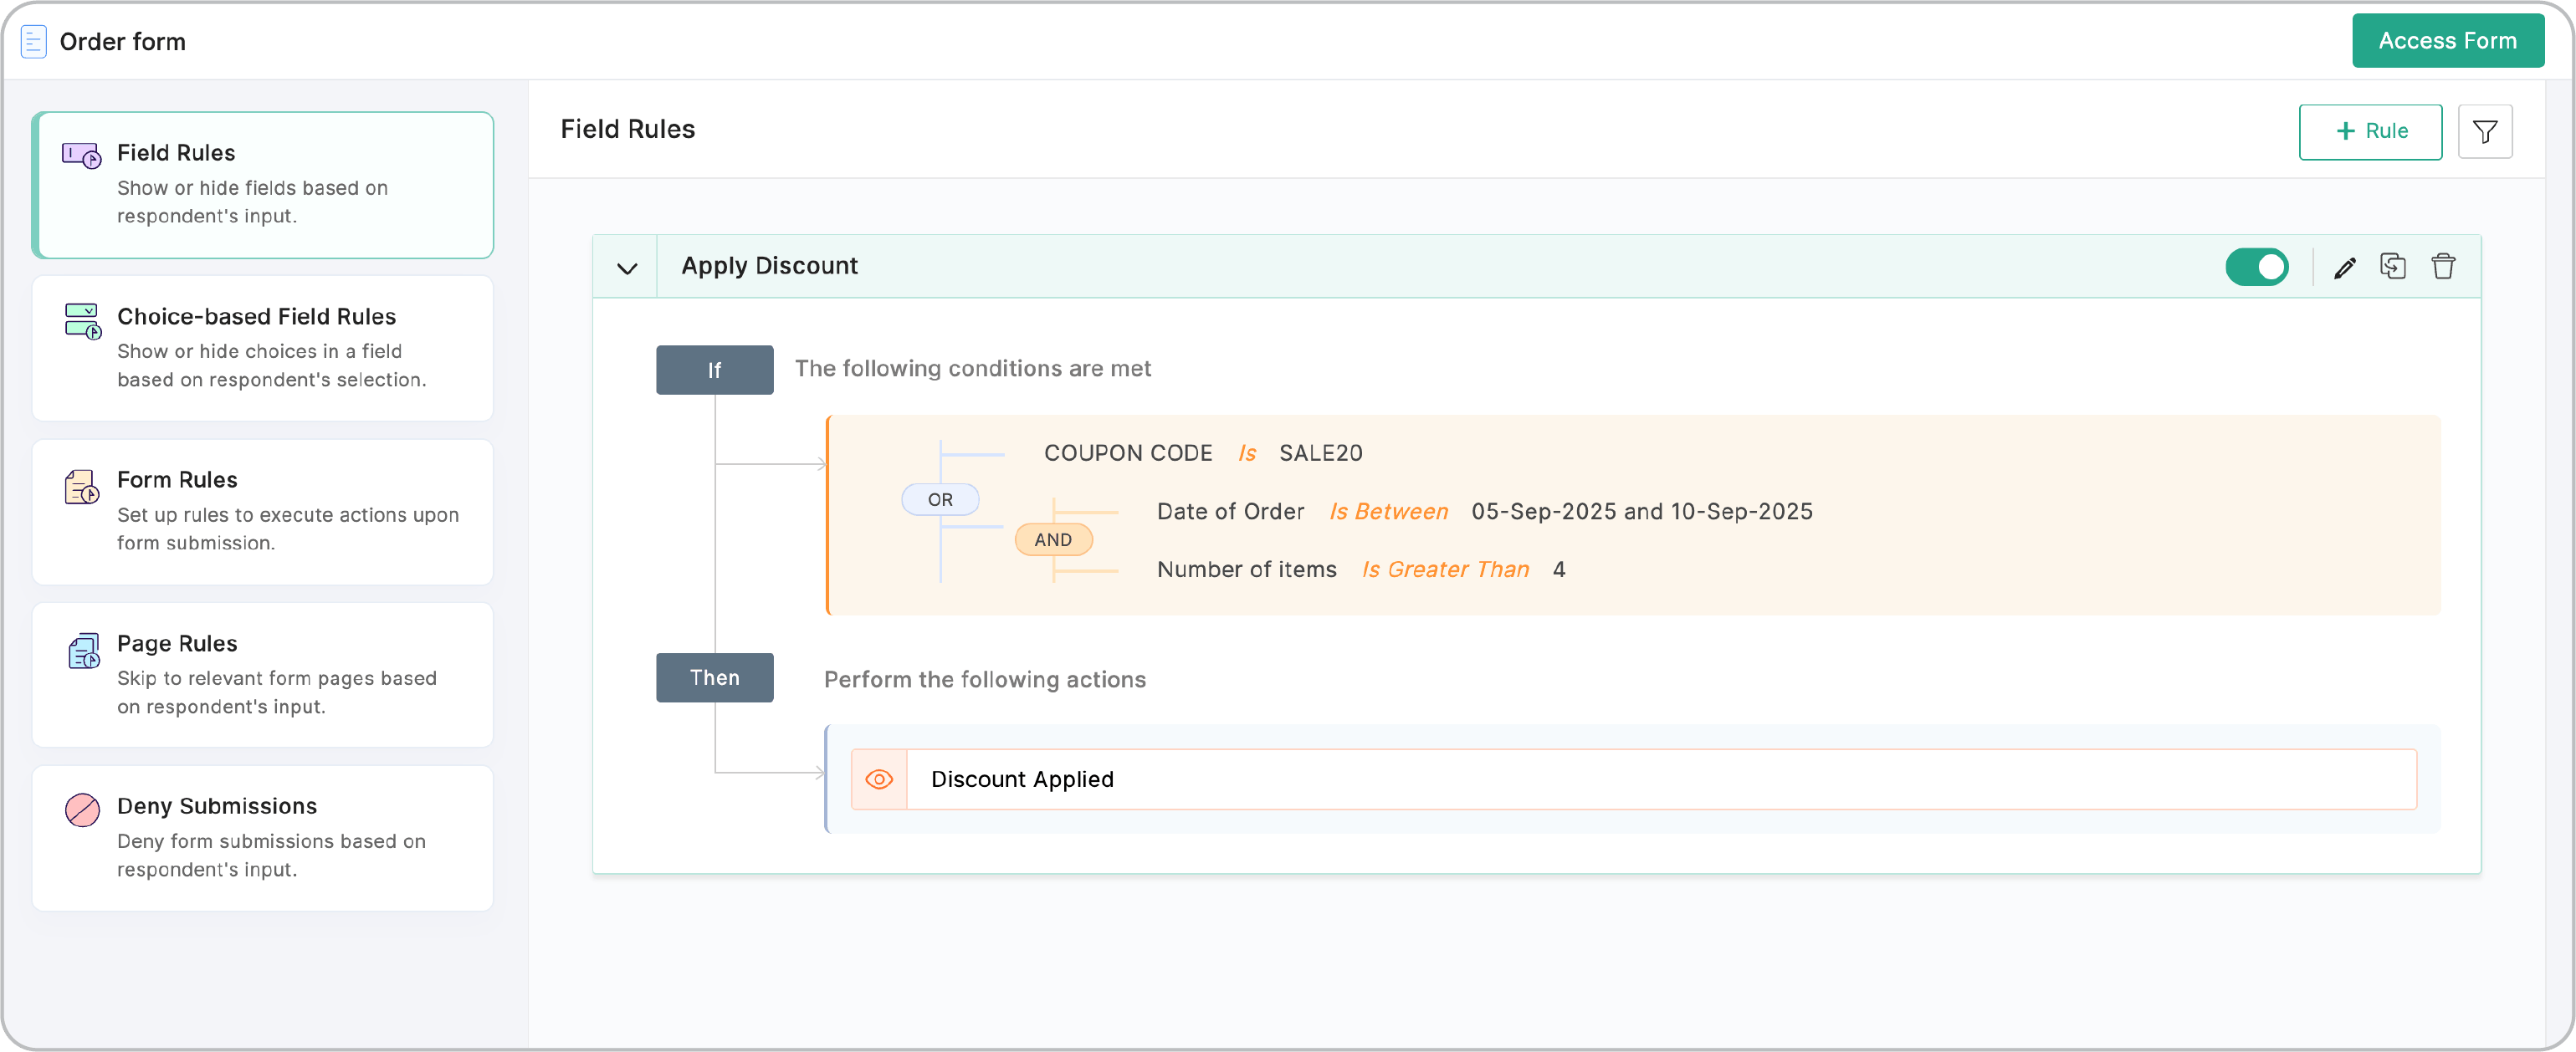2576x1052 pixels.
Task: Collapse the Apply Discount rule chevron
Action: pyautogui.click(x=626, y=267)
